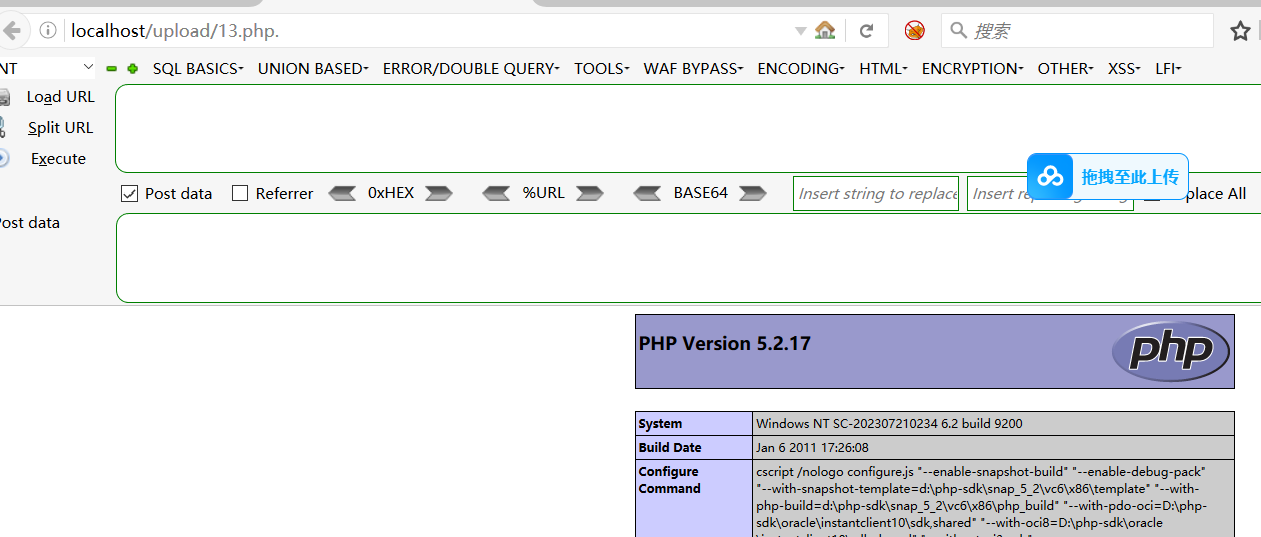Enable the Referrer checkbox
This screenshot has width=1261, height=537.
pyautogui.click(x=240, y=194)
